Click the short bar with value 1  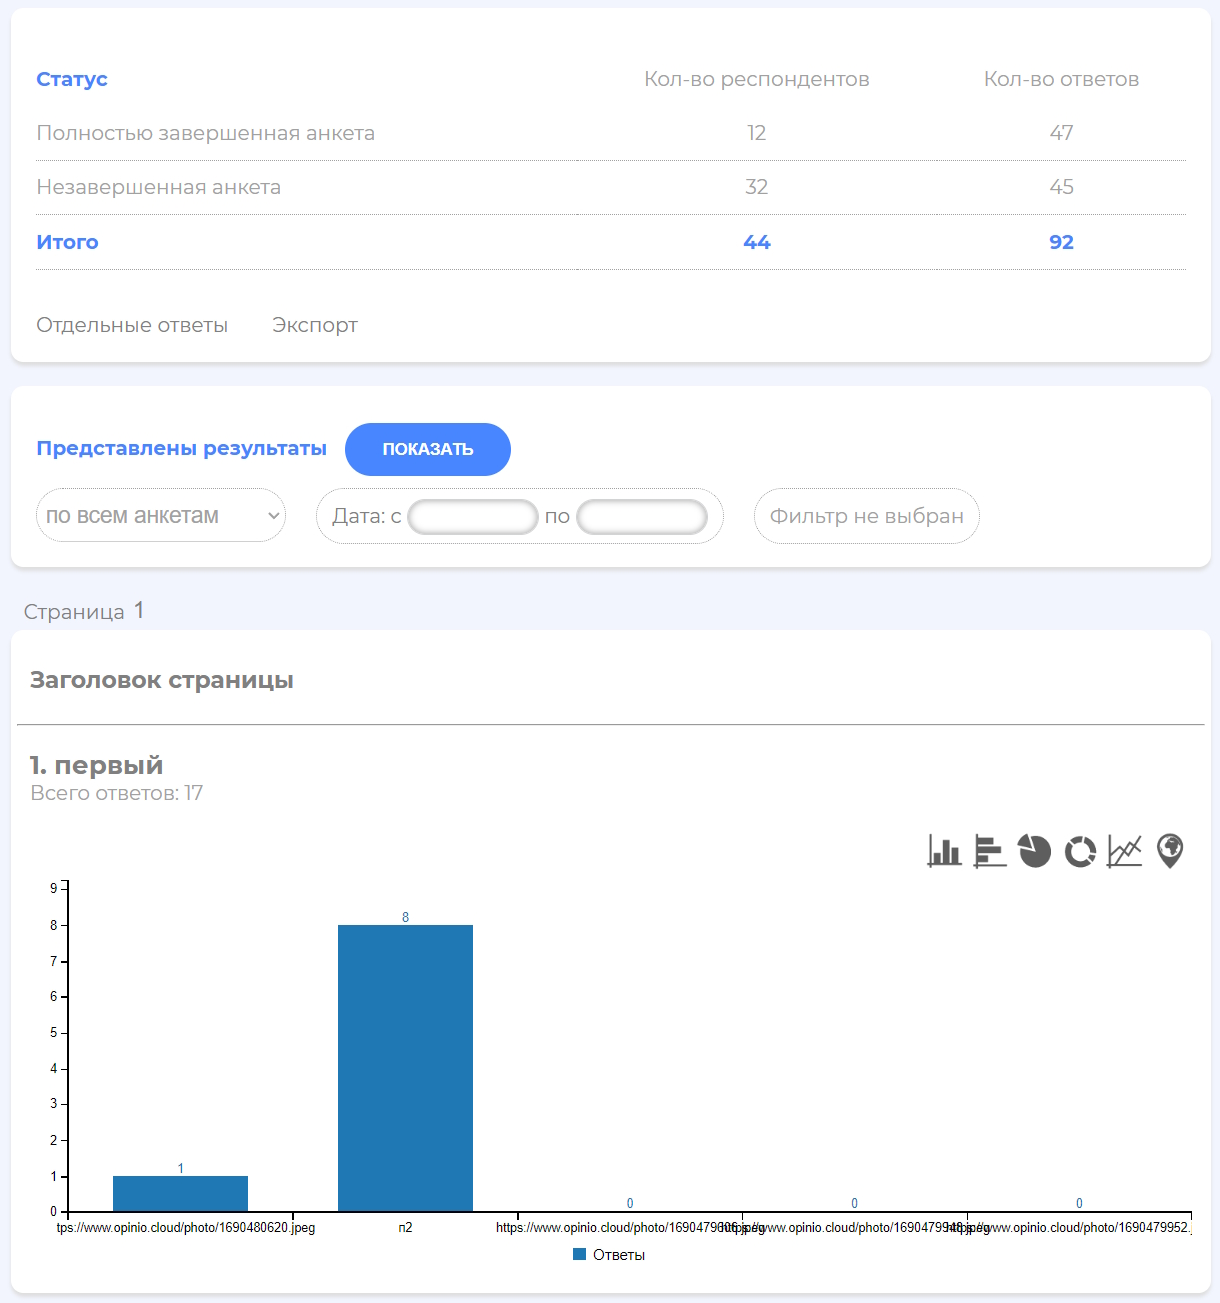(x=180, y=1194)
